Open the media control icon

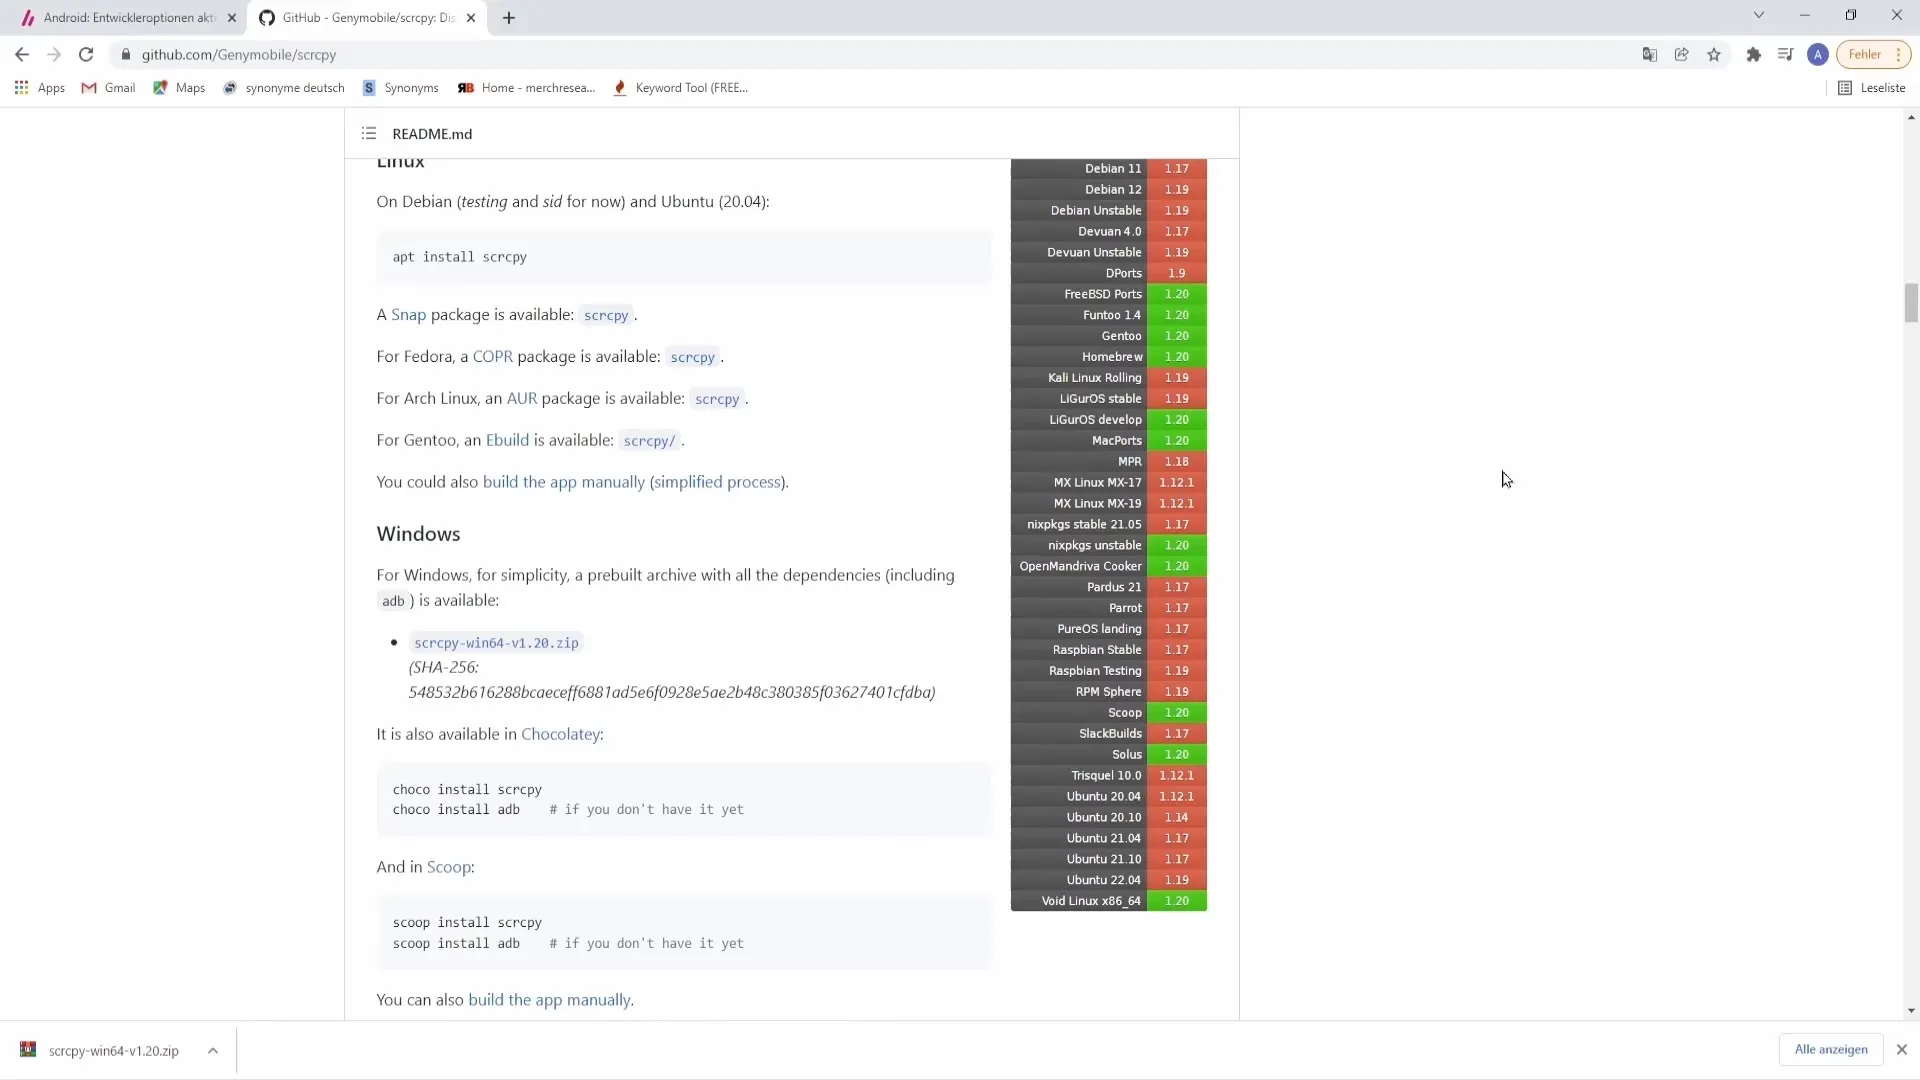[x=1785, y=55]
